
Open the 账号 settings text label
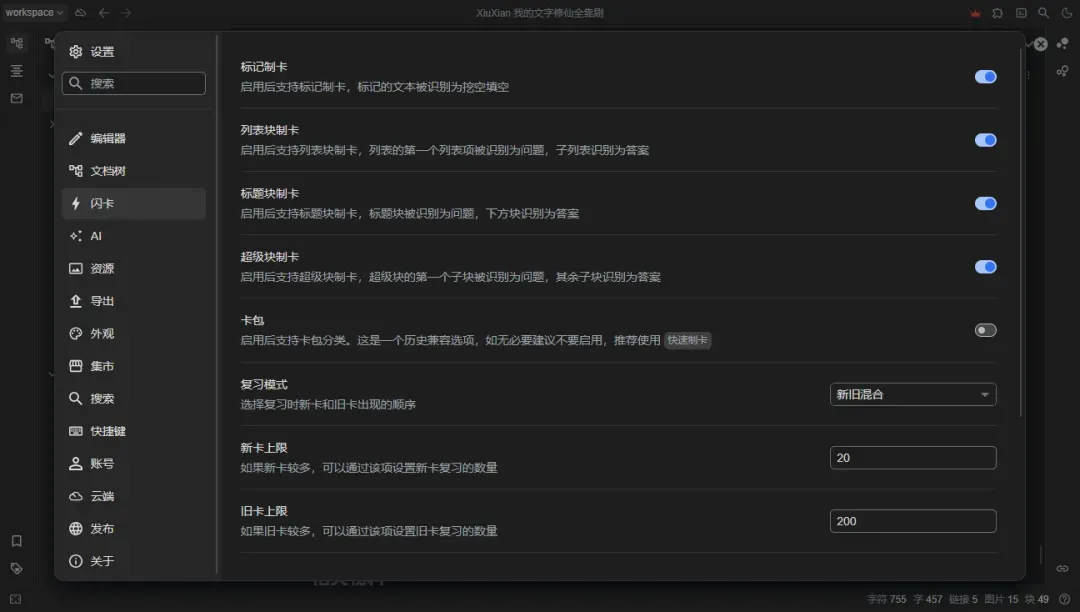[102, 463]
